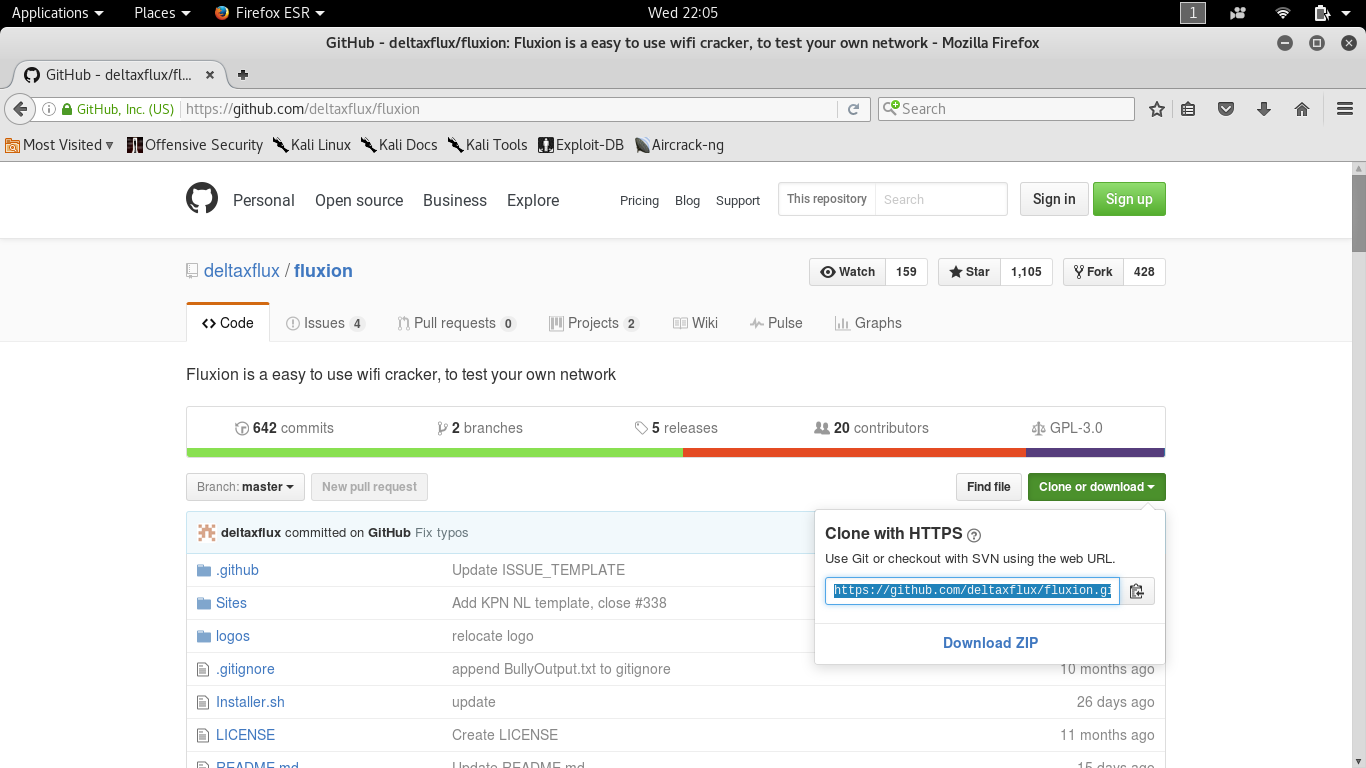
Task: Click the Download ZIP link
Action: pyautogui.click(x=990, y=643)
